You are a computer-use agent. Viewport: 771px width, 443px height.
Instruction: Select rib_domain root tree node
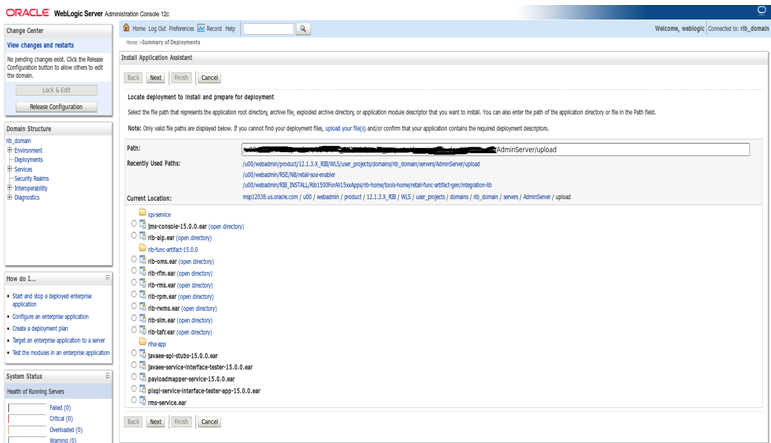[x=18, y=141]
